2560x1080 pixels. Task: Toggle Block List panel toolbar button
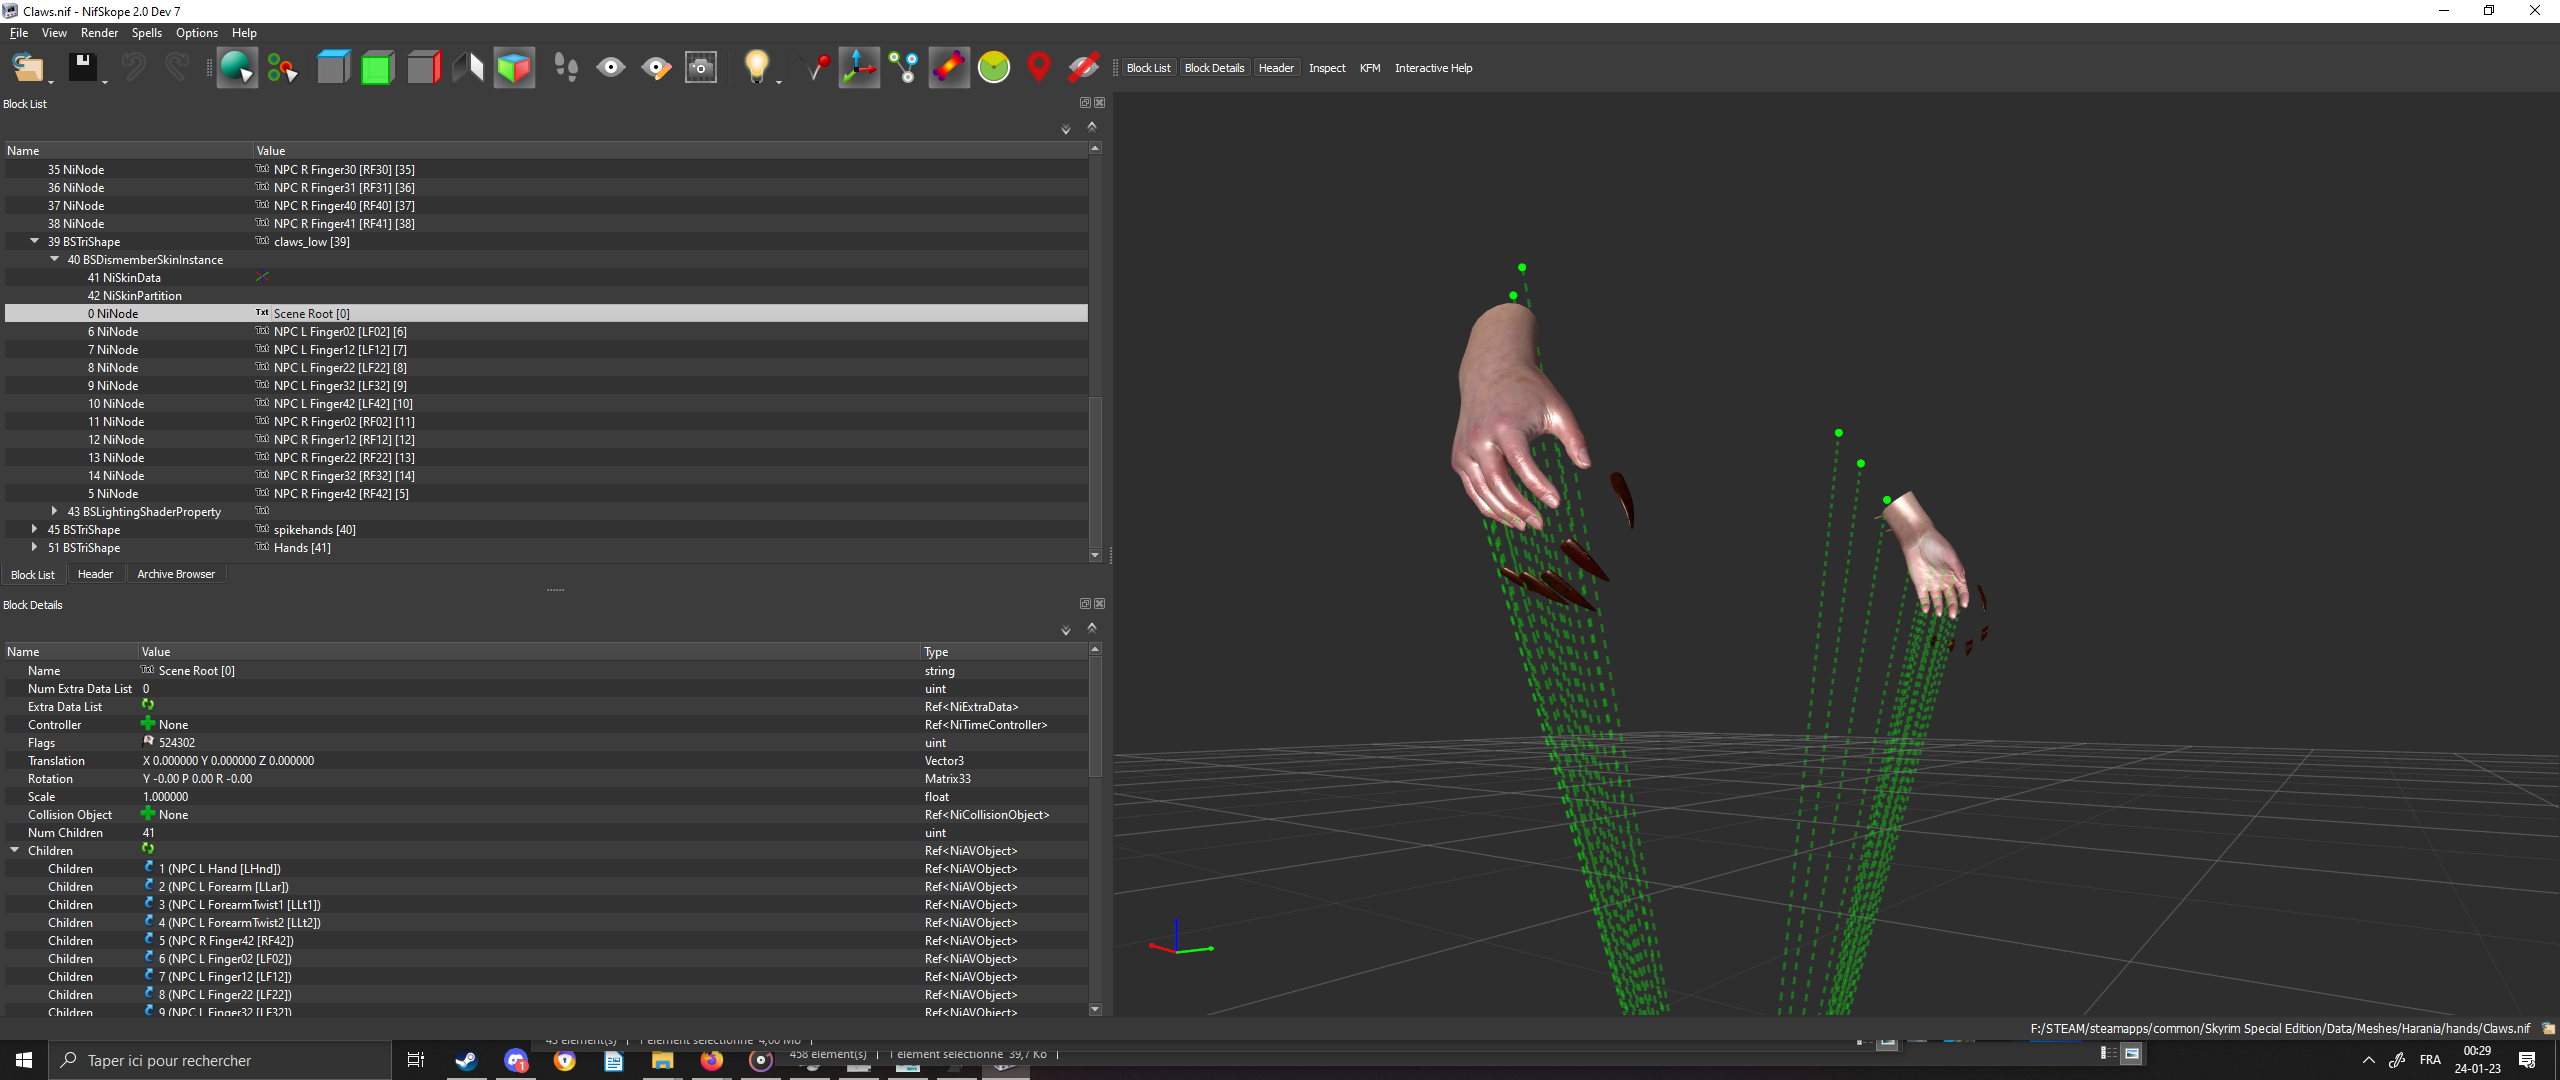(x=1148, y=68)
